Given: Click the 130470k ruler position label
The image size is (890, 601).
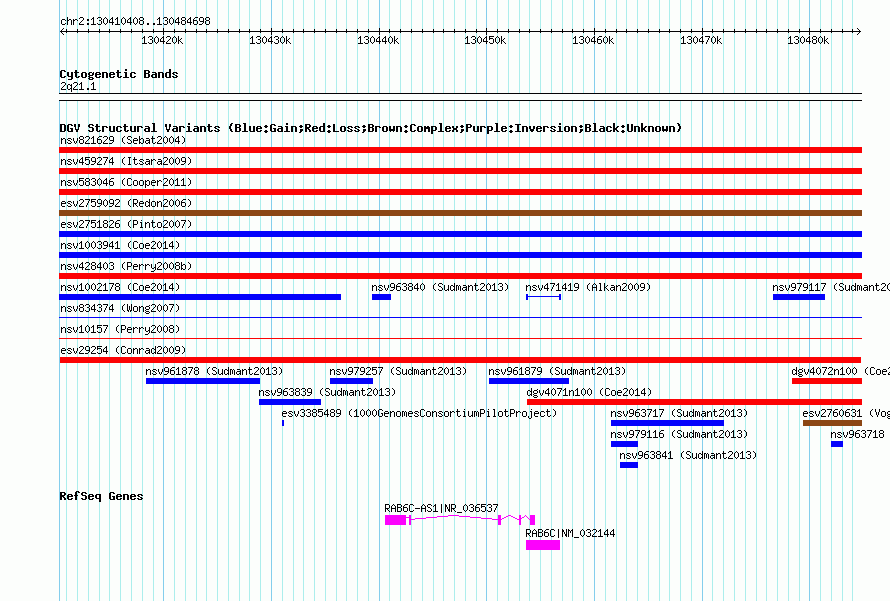Looking at the screenshot, I should click(x=701, y=40).
